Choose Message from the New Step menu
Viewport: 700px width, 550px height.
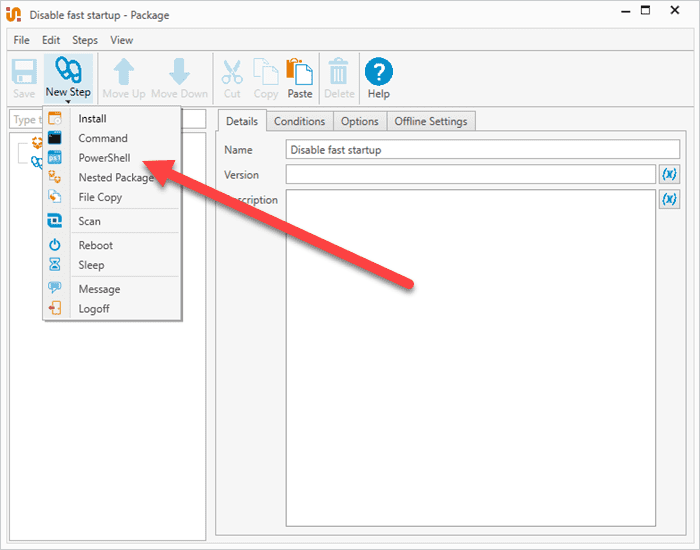tap(112, 289)
